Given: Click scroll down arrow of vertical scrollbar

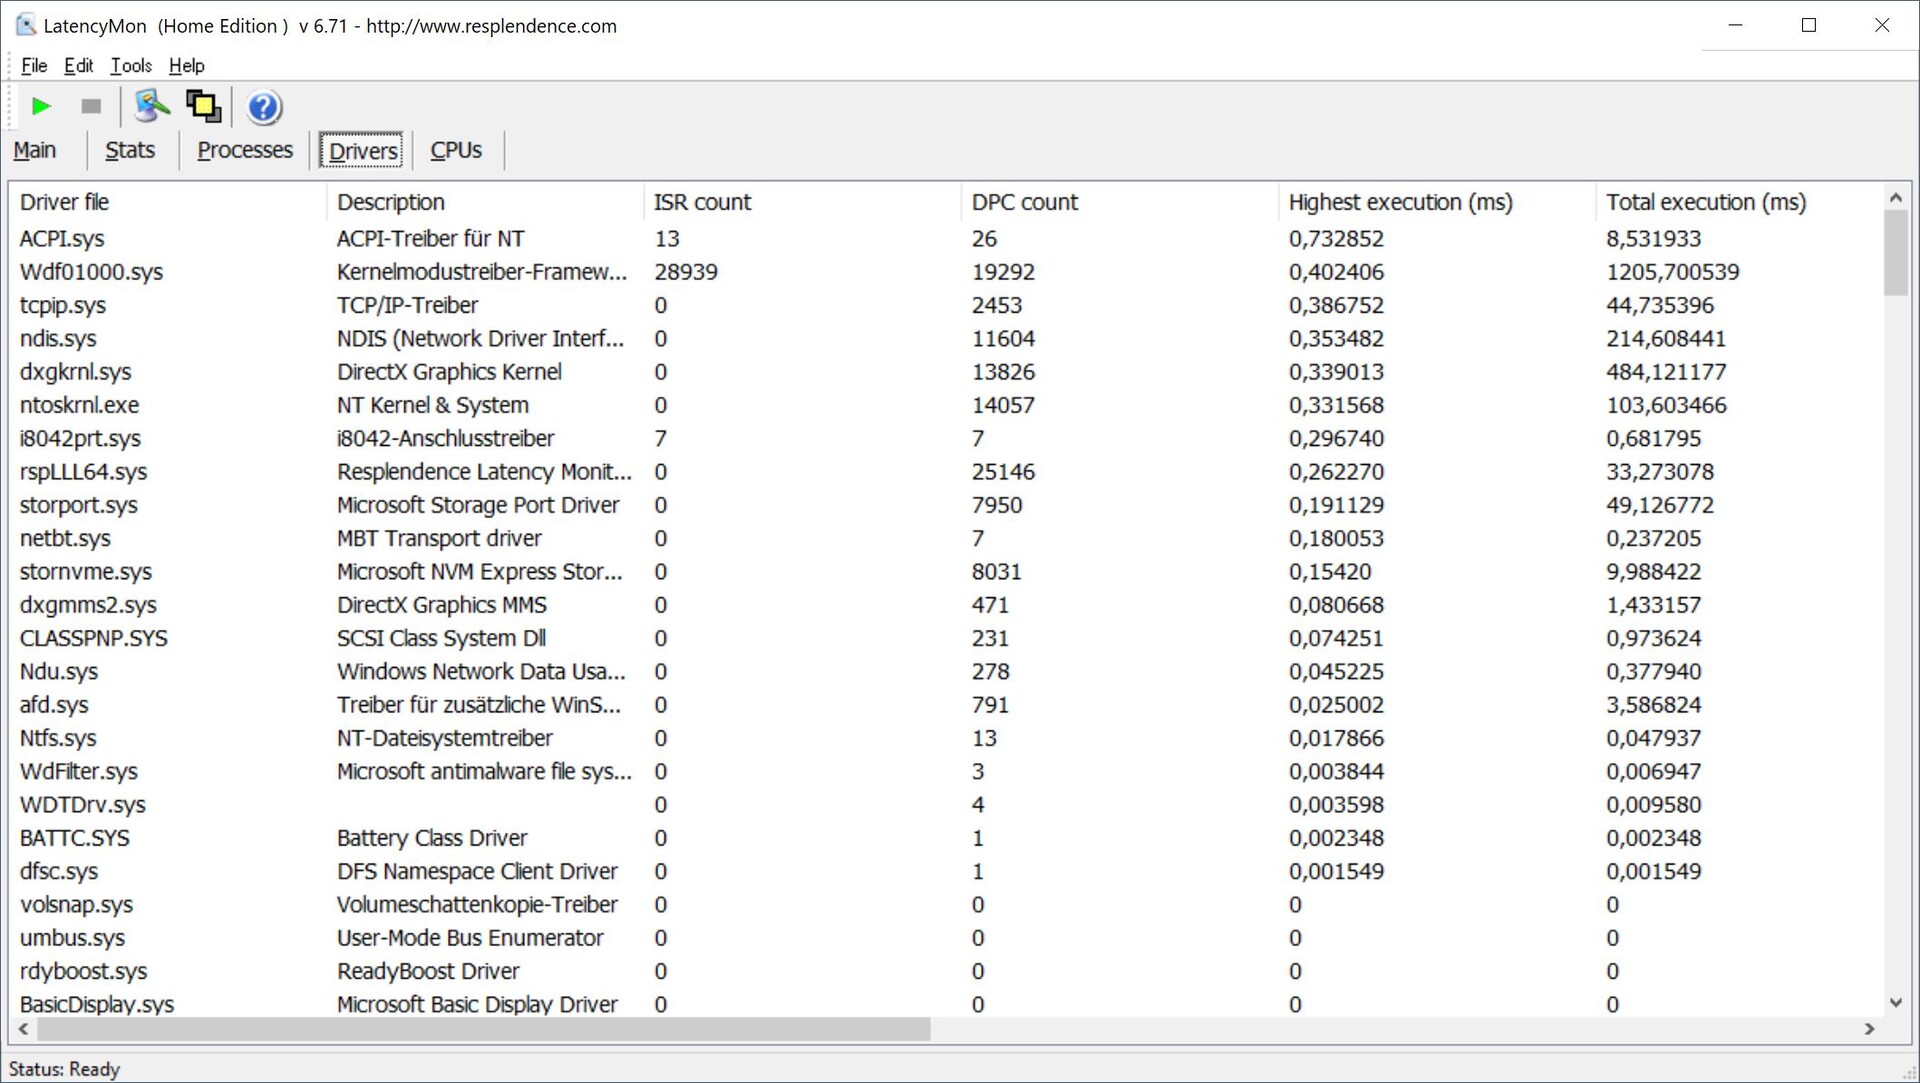Looking at the screenshot, I should [1895, 1002].
